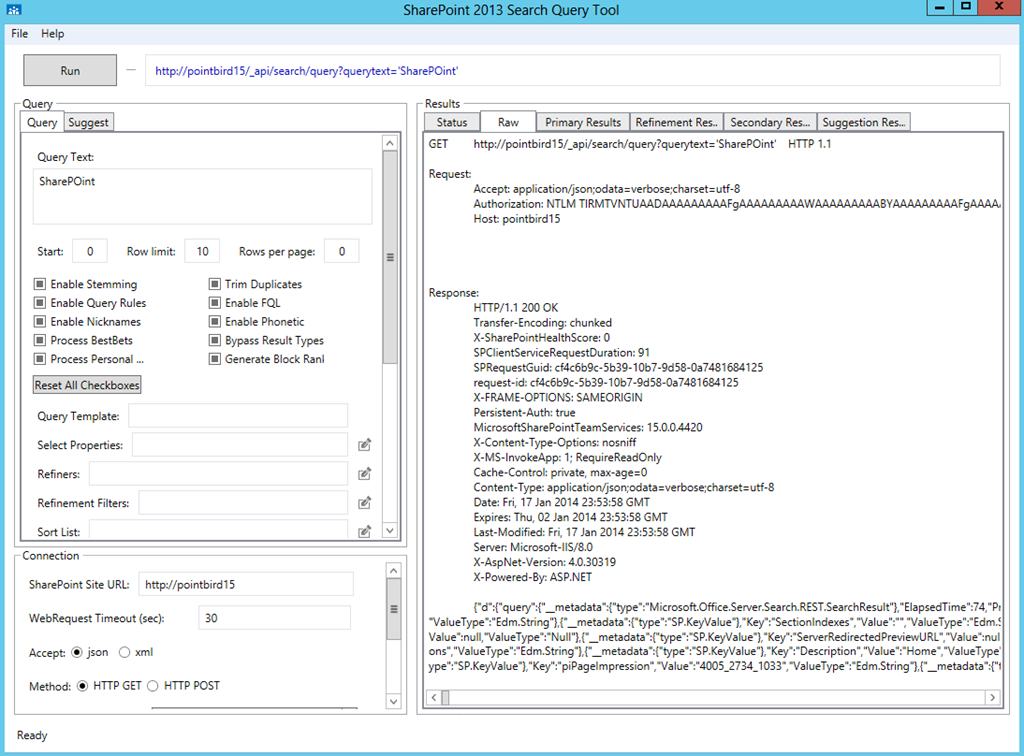Click the Run button
Image resolution: width=1024 pixels, height=756 pixels.
pyautogui.click(x=70, y=71)
